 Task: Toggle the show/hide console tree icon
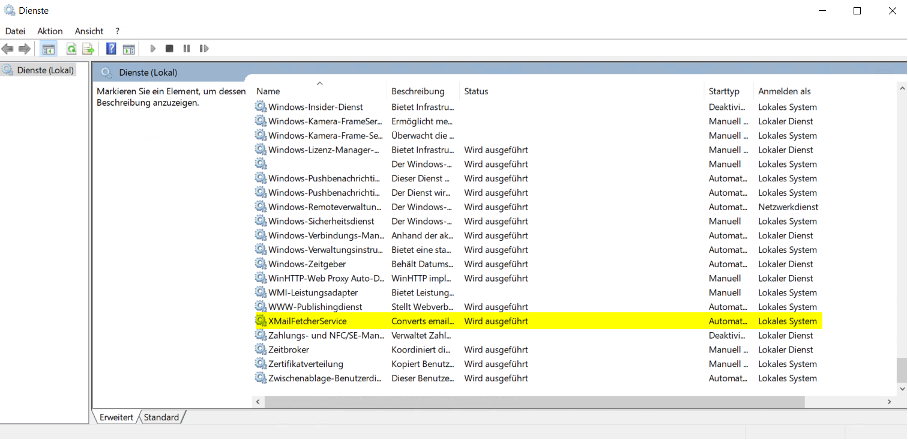(x=49, y=49)
